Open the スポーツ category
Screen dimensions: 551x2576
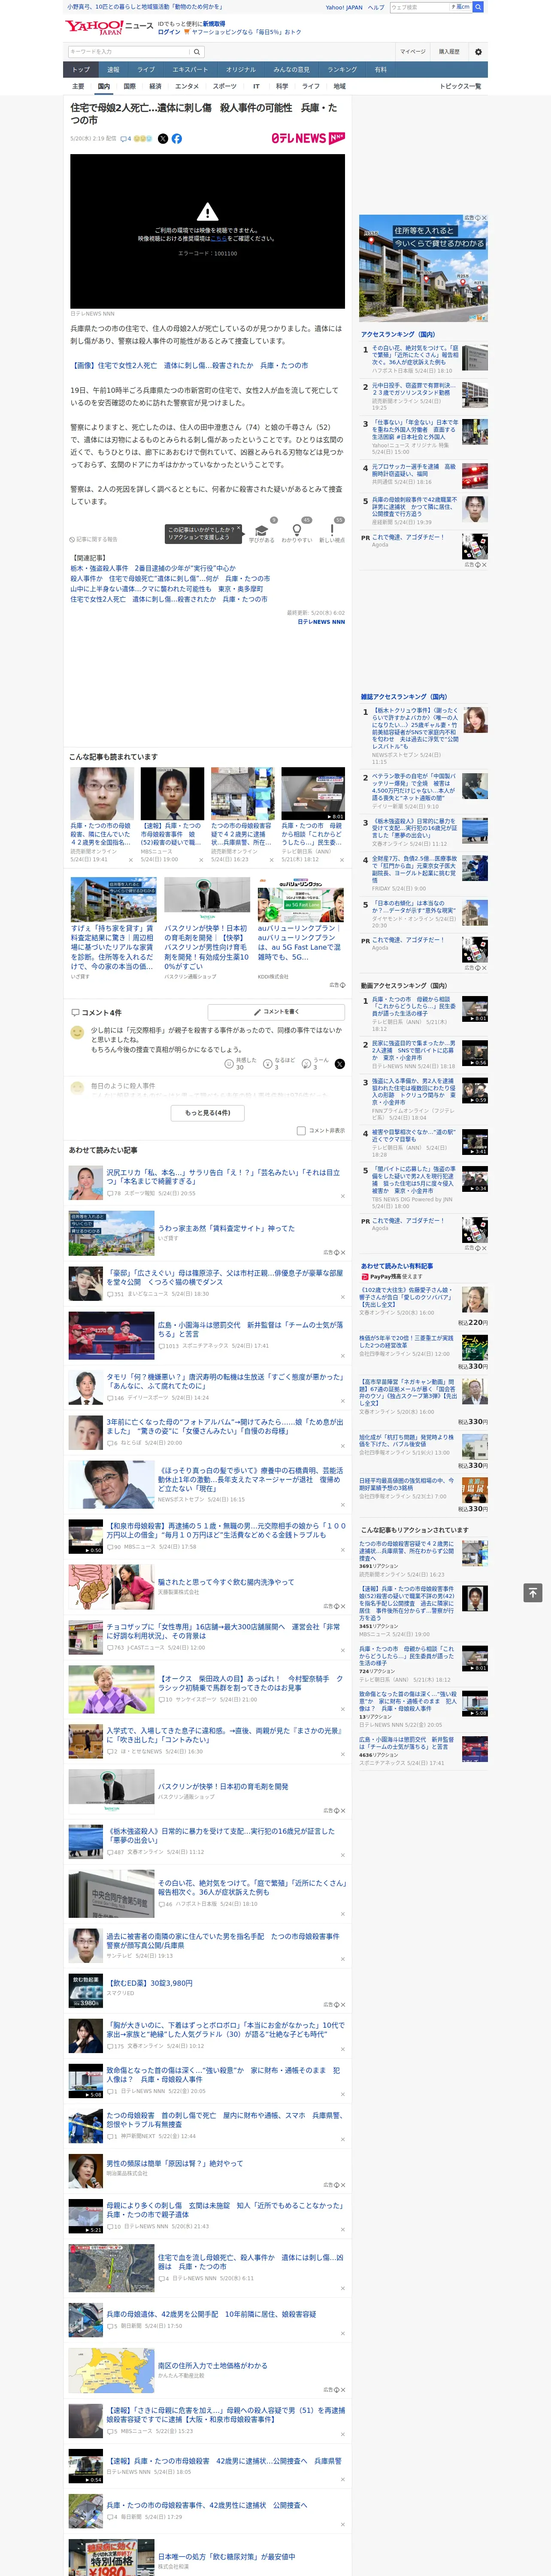[225, 86]
